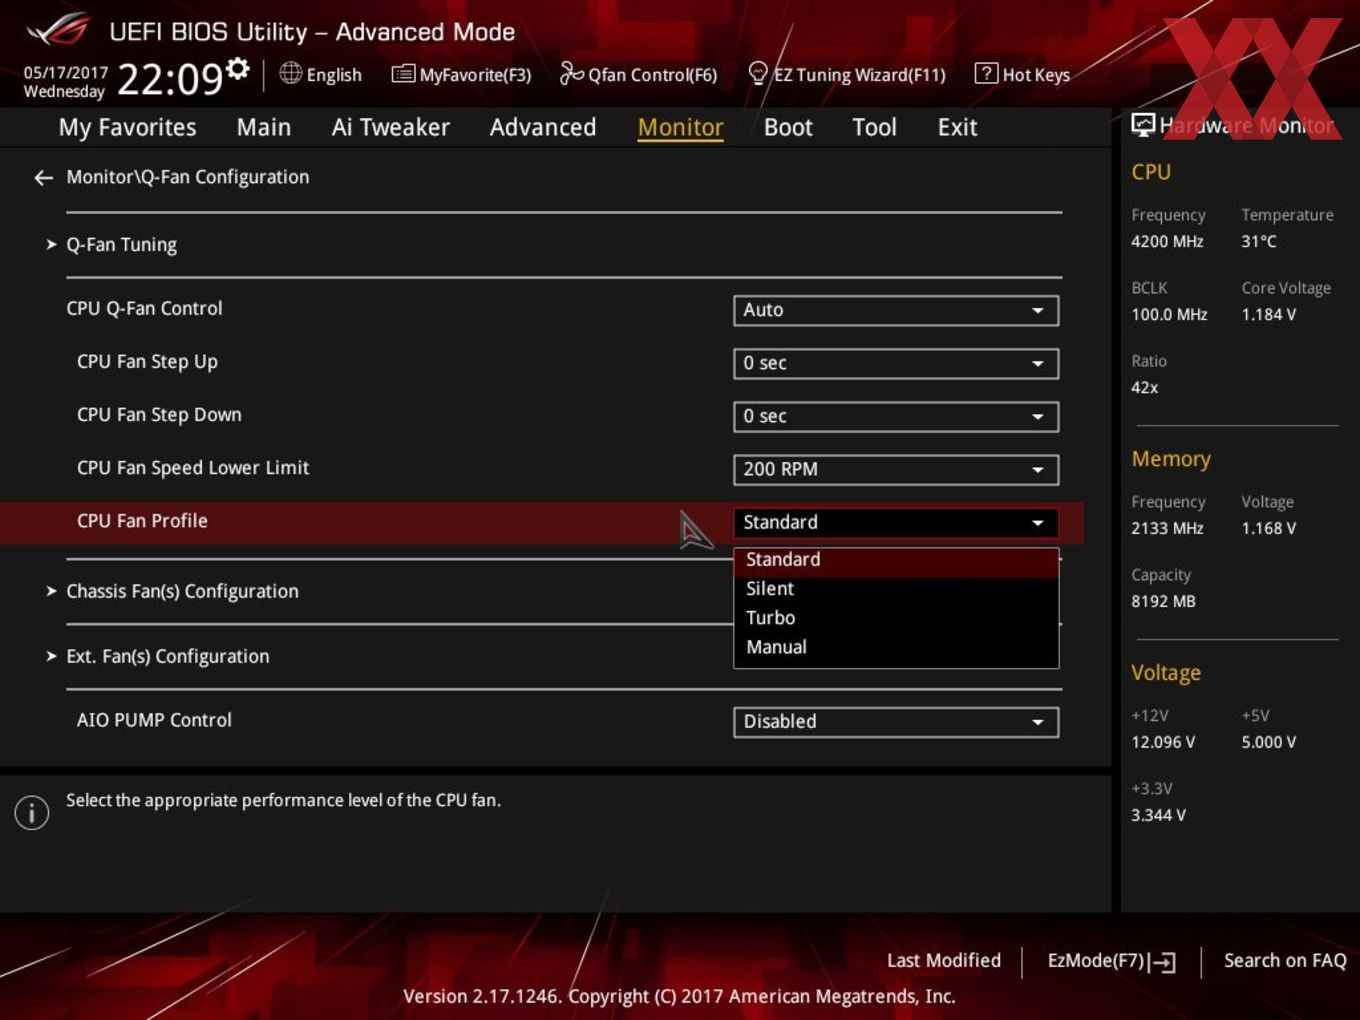Click the Qfan Control fan icon
The image size is (1360, 1020).
(571, 73)
